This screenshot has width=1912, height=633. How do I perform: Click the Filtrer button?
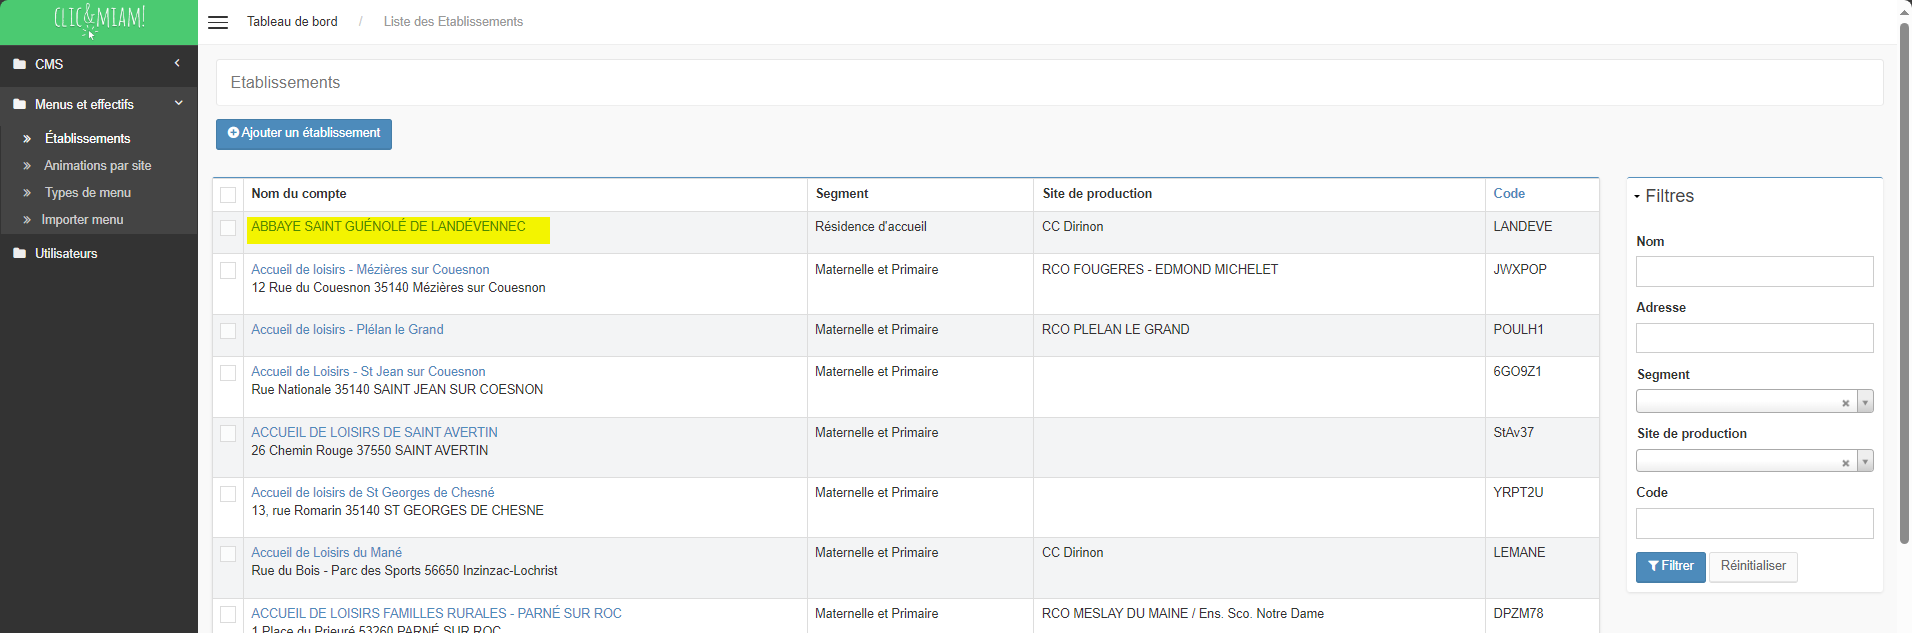pos(1670,567)
